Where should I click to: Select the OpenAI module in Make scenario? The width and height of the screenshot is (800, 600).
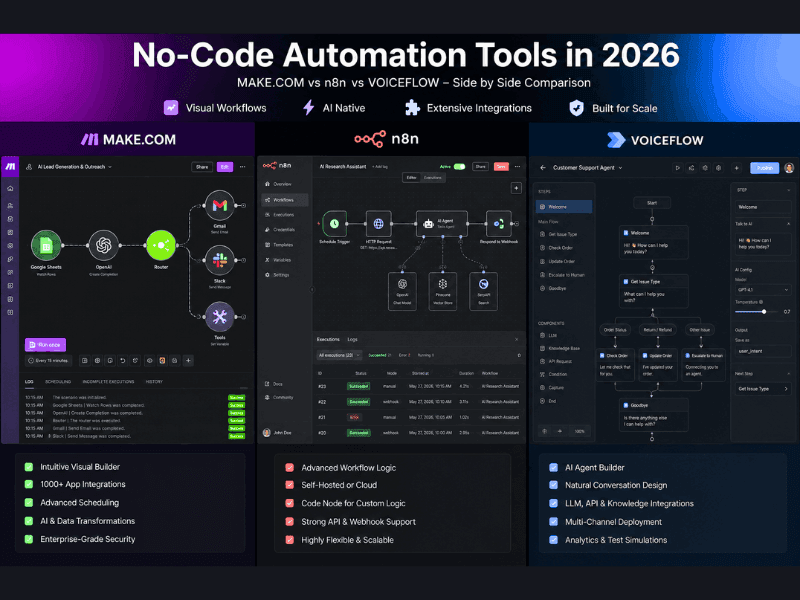point(104,245)
